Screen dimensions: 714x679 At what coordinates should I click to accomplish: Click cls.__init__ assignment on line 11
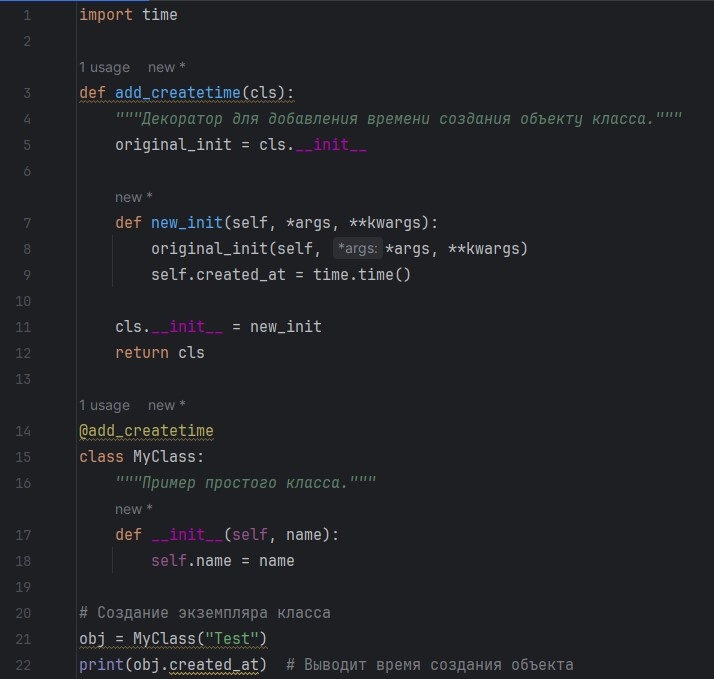(x=218, y=327)
